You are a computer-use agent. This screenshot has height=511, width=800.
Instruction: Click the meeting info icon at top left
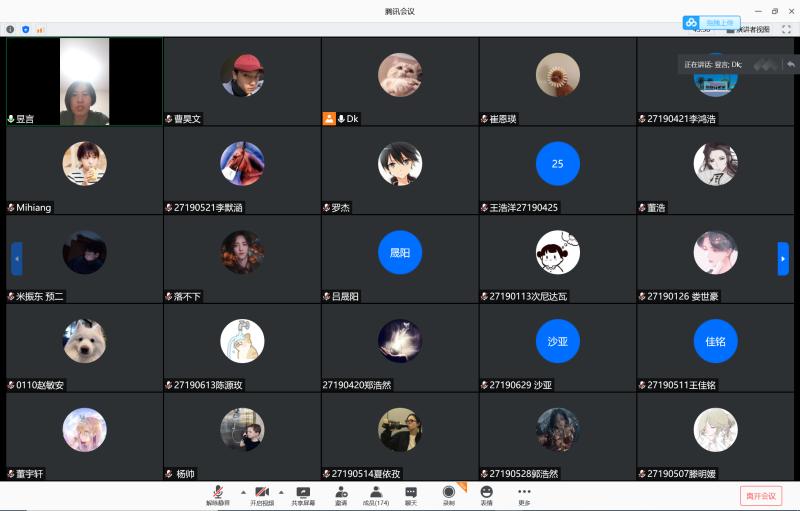click(x=10, y=29)
